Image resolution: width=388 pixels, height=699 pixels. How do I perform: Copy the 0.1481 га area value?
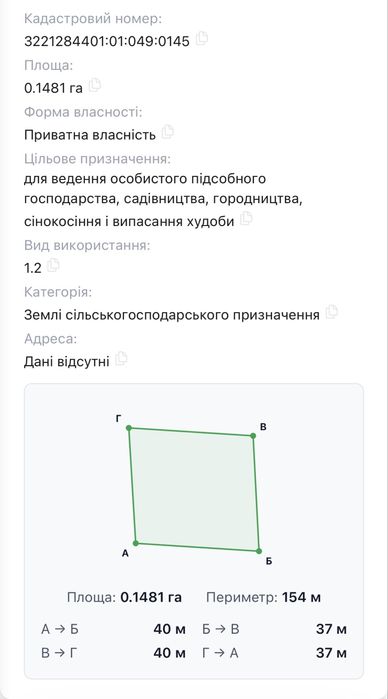pos(95,85)
